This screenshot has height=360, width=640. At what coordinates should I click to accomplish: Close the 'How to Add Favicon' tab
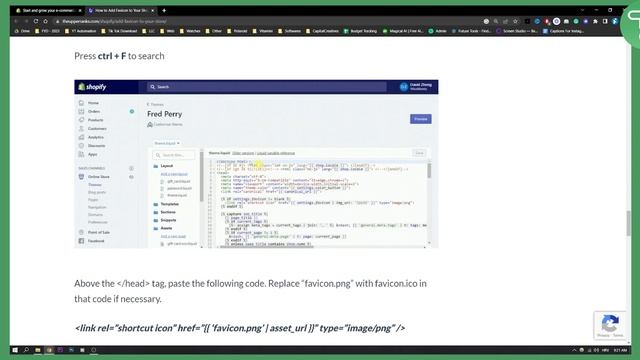[153, 10]
